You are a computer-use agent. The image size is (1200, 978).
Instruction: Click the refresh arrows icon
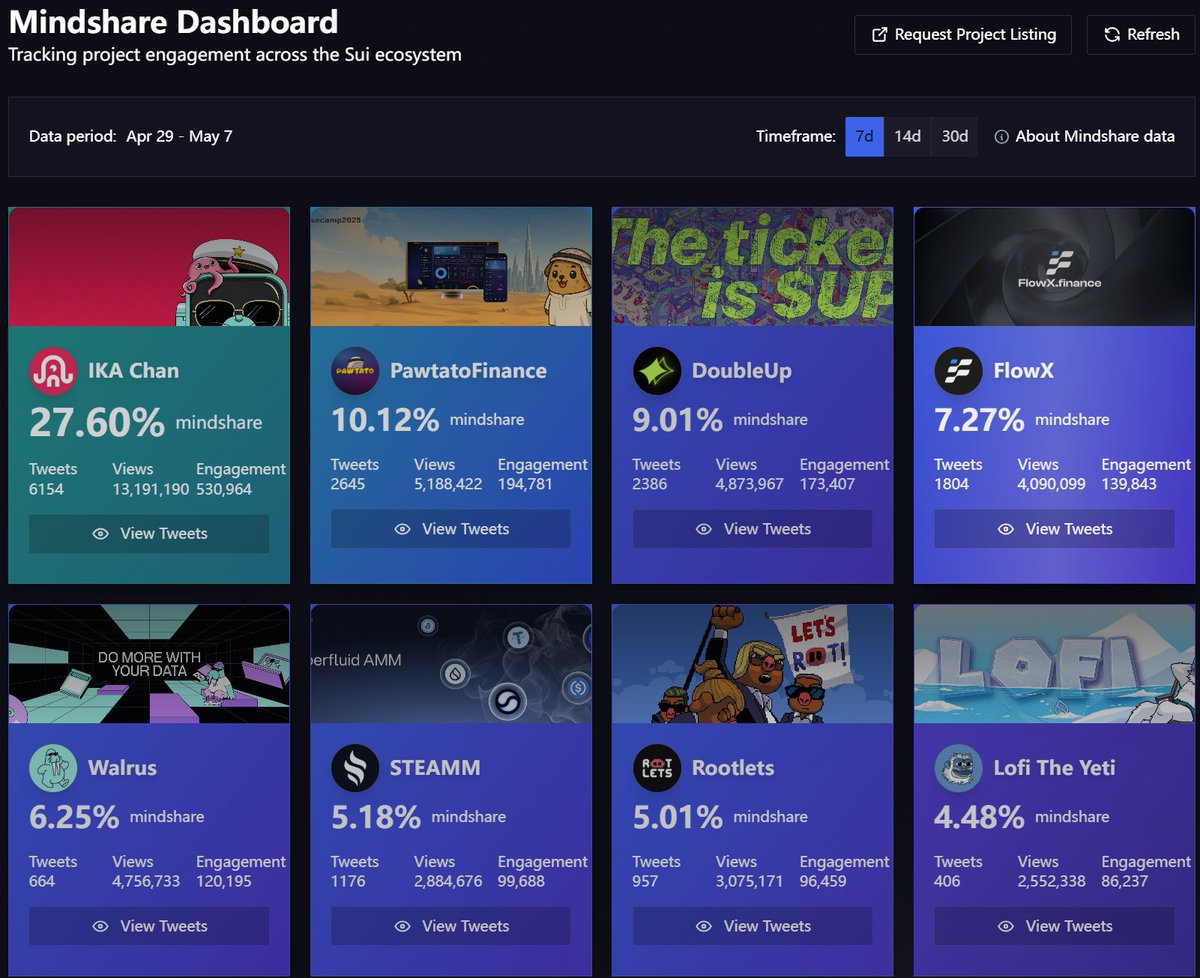click(x=1112, y=35)
